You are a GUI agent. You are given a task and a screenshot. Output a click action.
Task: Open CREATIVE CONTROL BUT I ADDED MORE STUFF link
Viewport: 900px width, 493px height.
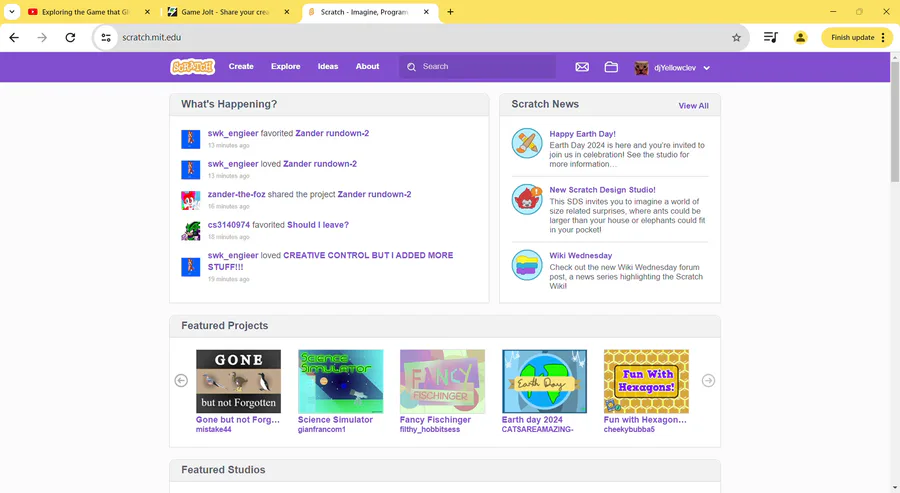(331, 261)
